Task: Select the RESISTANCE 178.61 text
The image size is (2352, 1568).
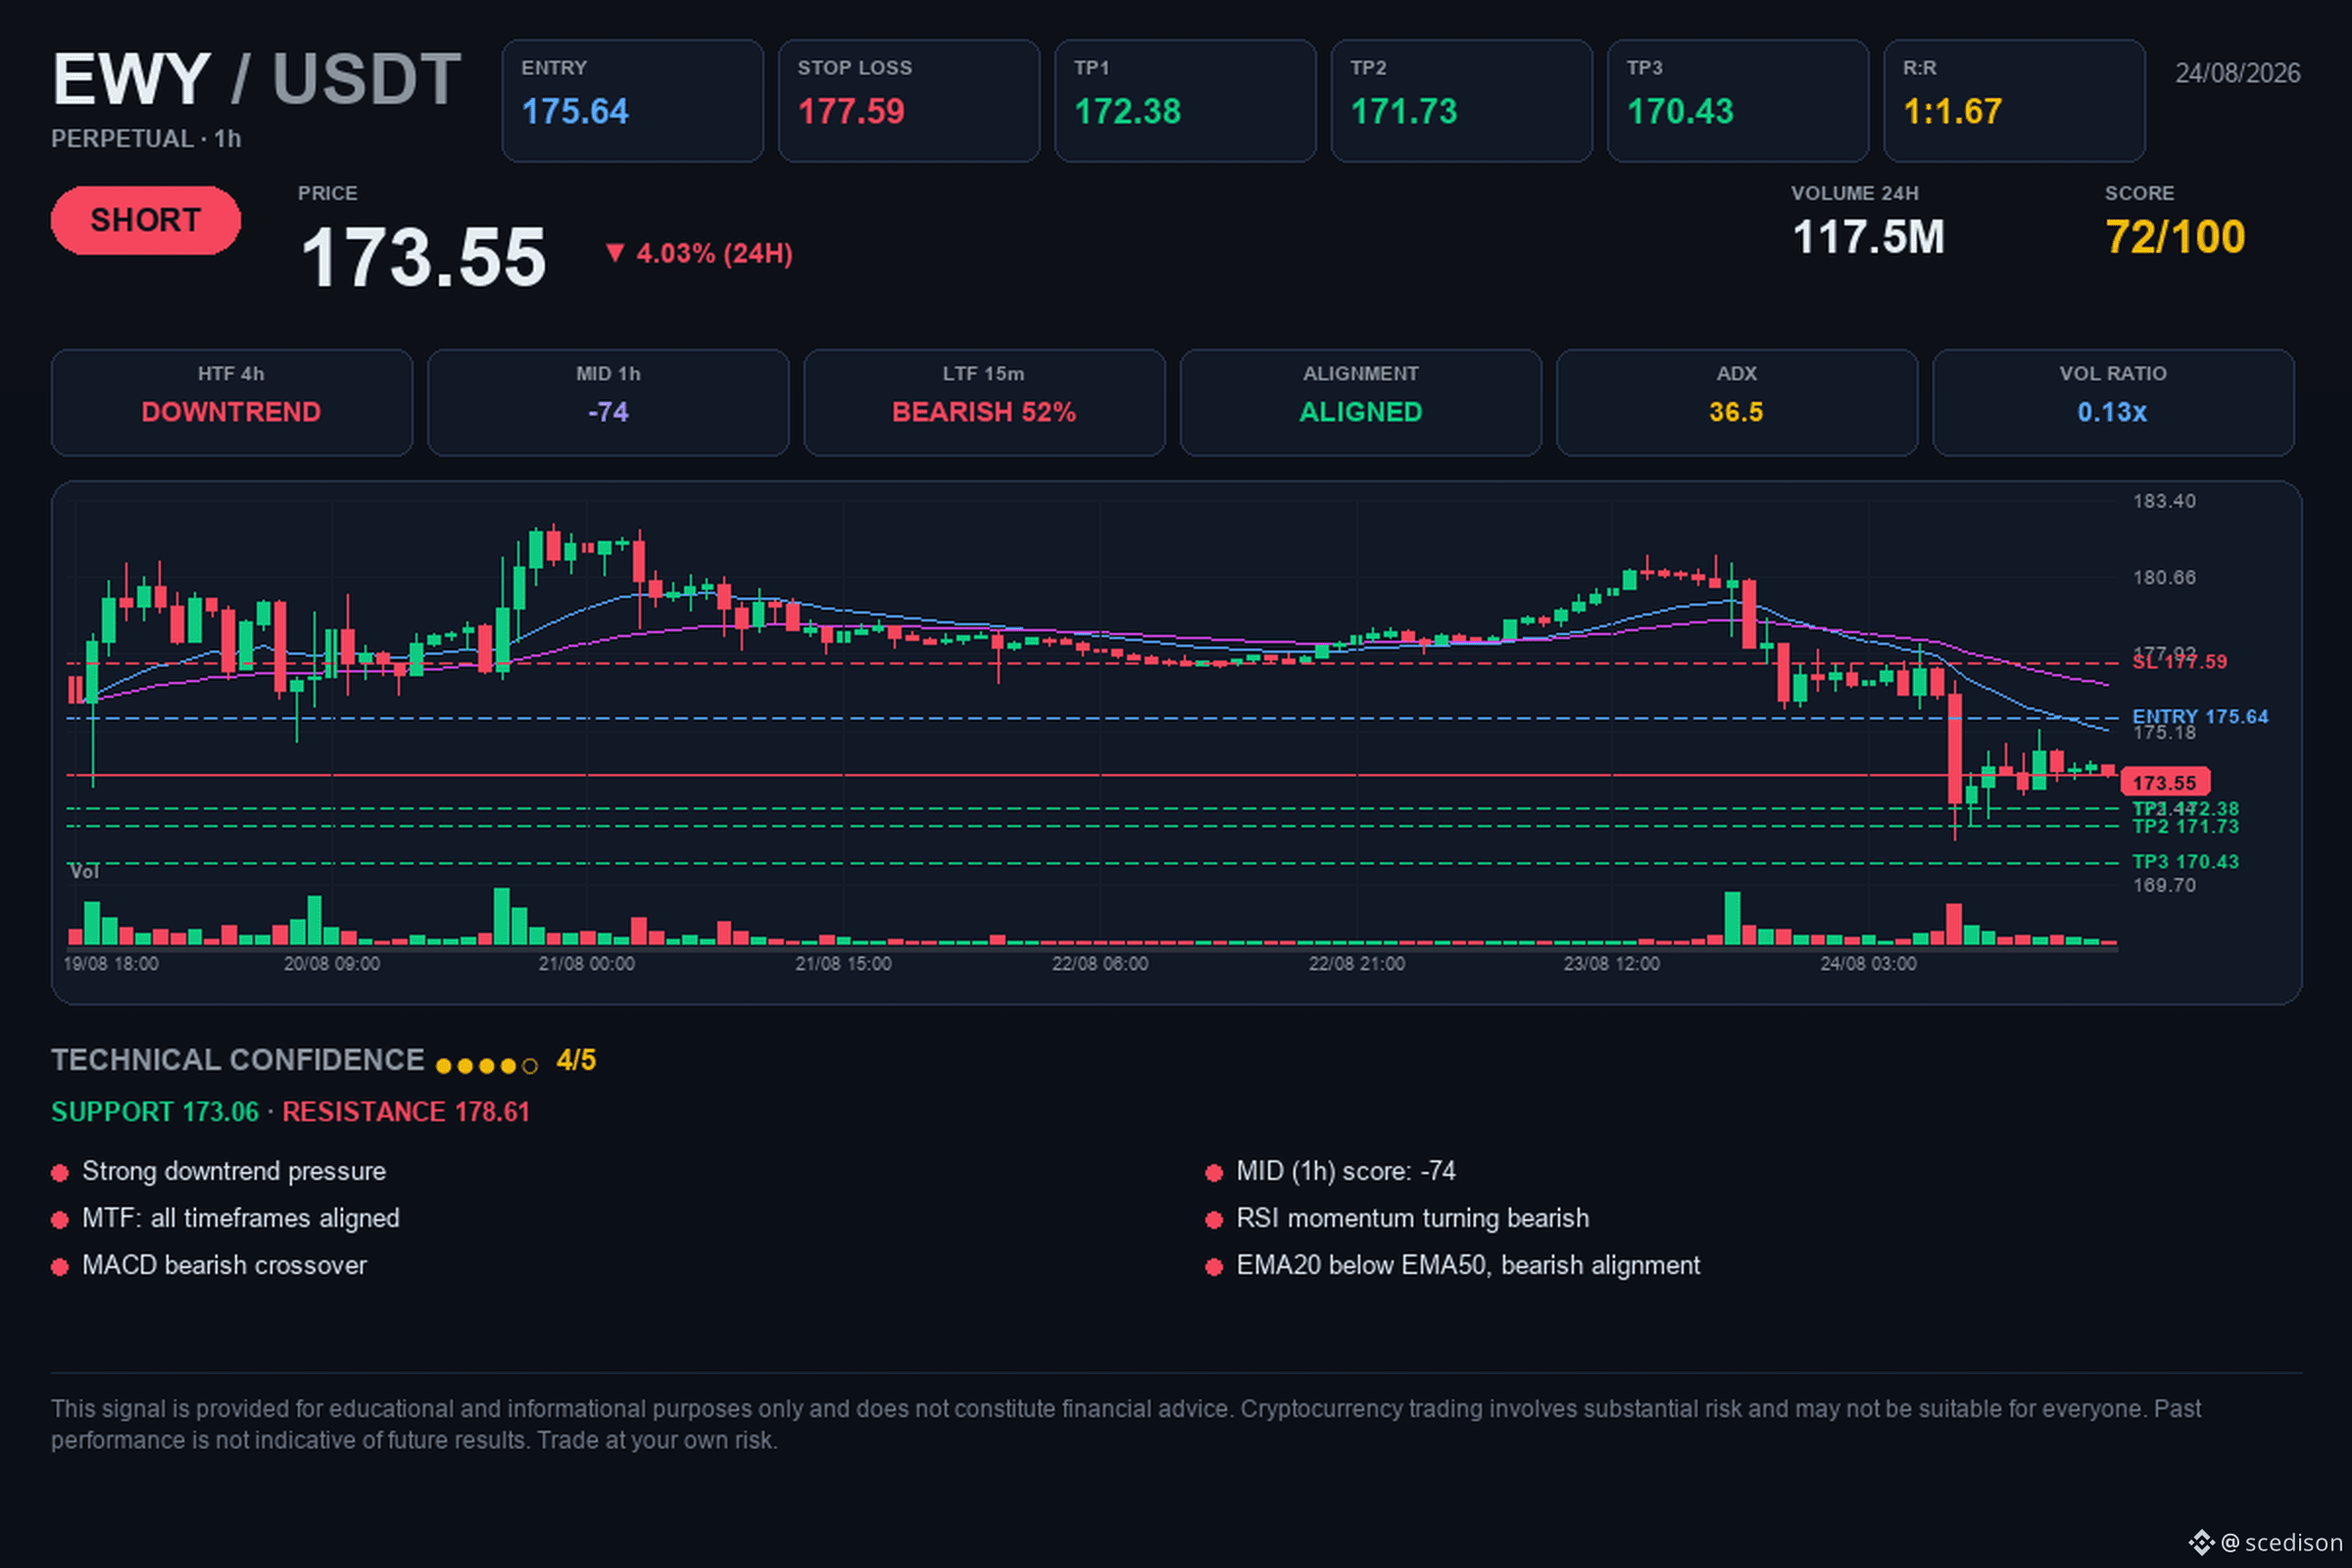Action: tap(406, 1112)
